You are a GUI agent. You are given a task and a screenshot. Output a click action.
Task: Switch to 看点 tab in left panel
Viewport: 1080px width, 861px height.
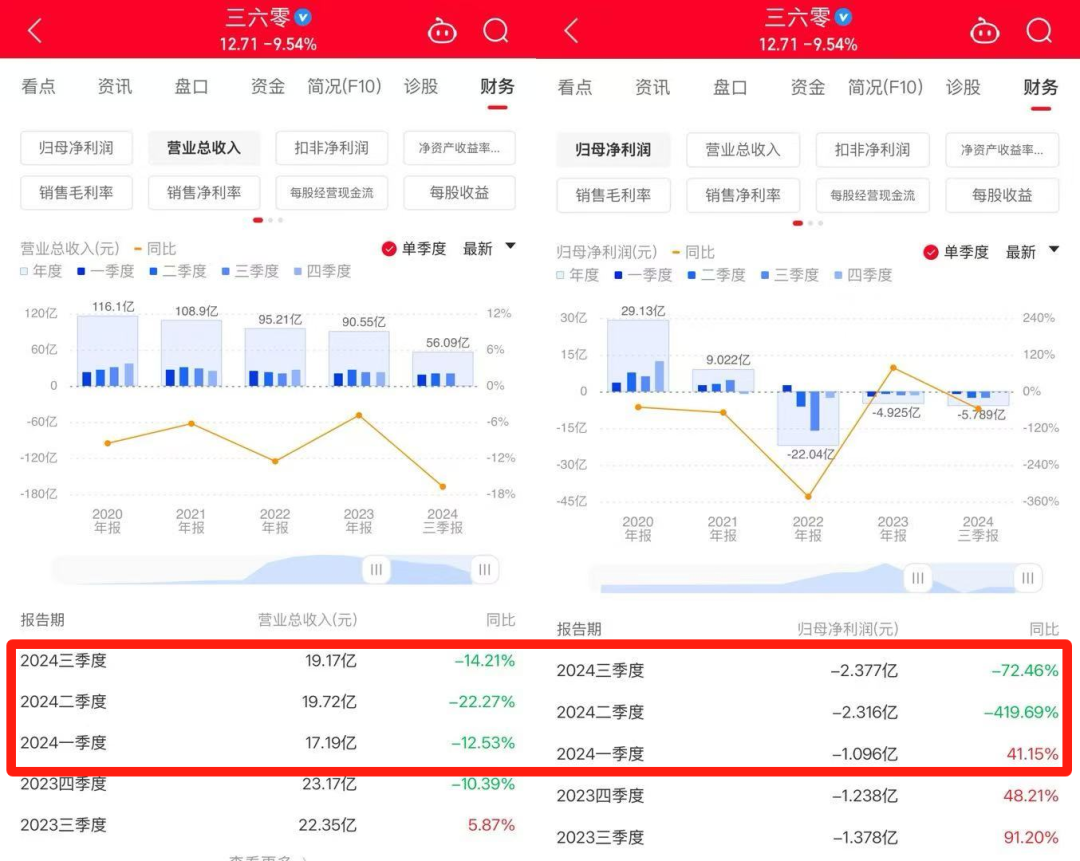click(x=39, y=86)
